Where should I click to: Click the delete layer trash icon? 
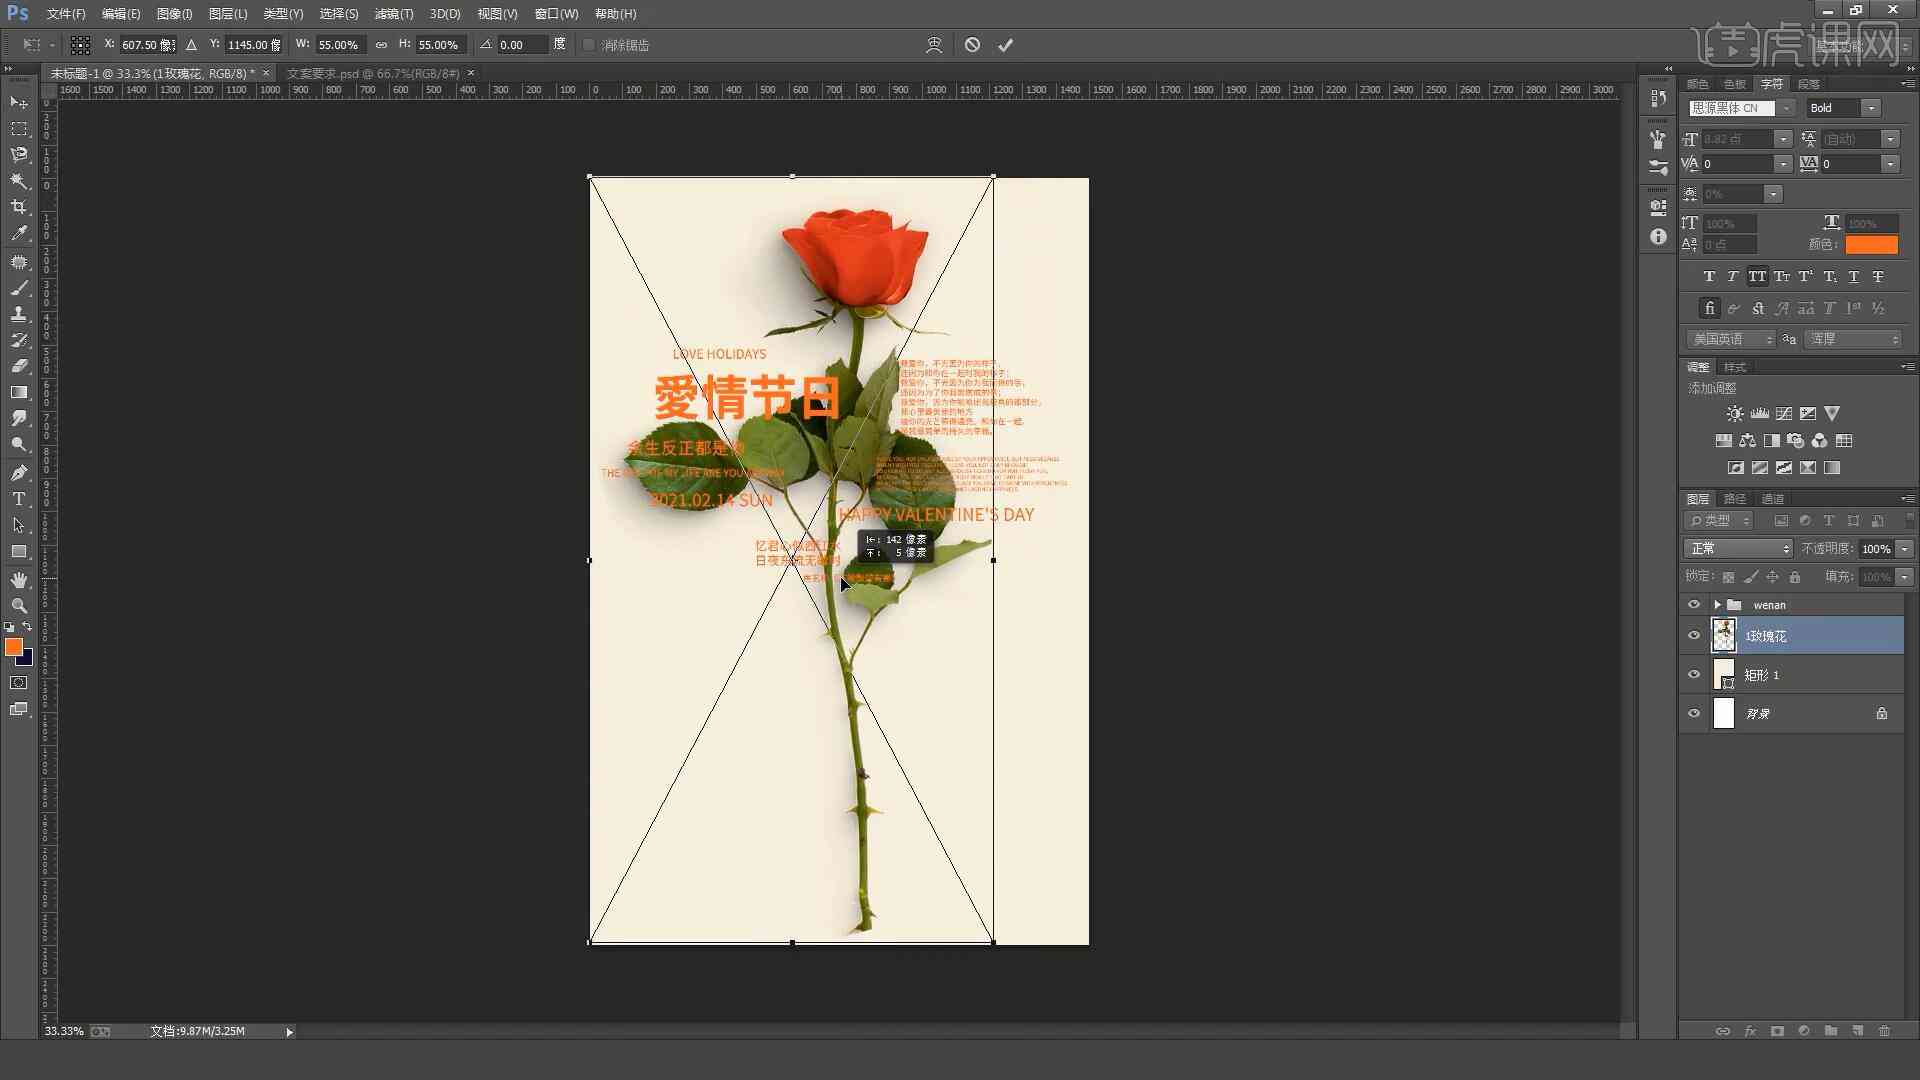tap(1884, 1031)
